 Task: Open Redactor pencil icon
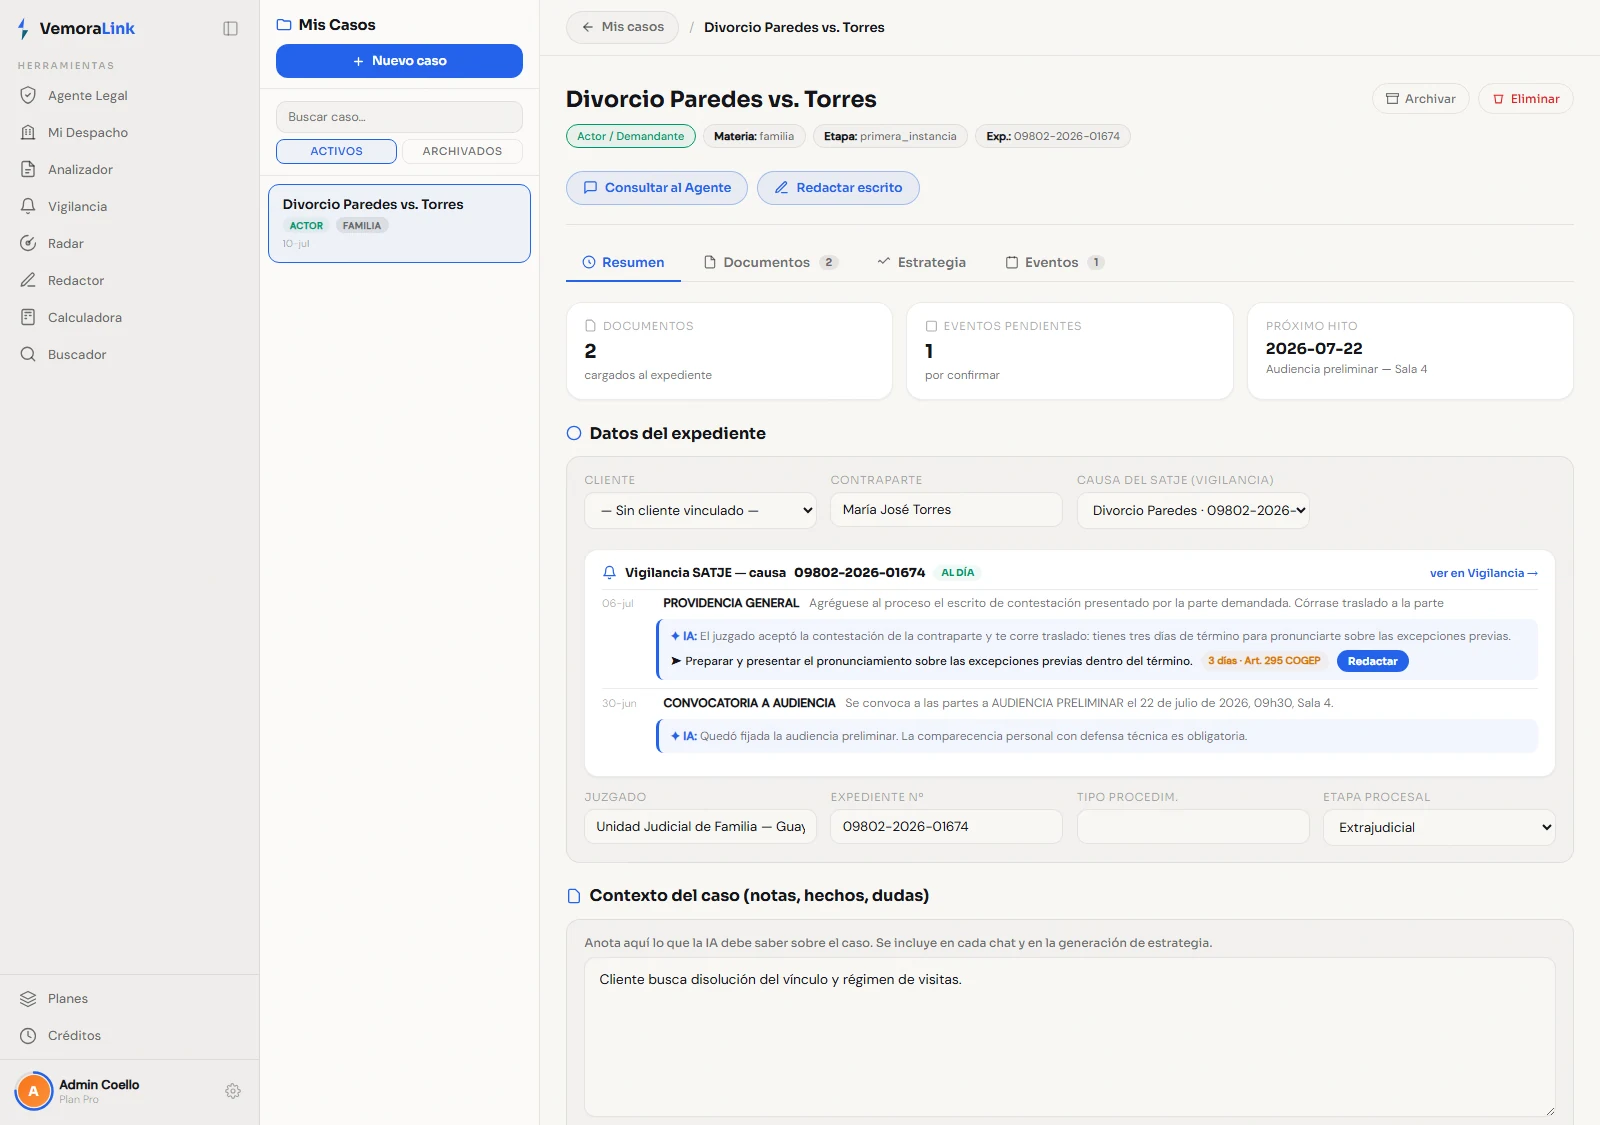tap(28, 281)
